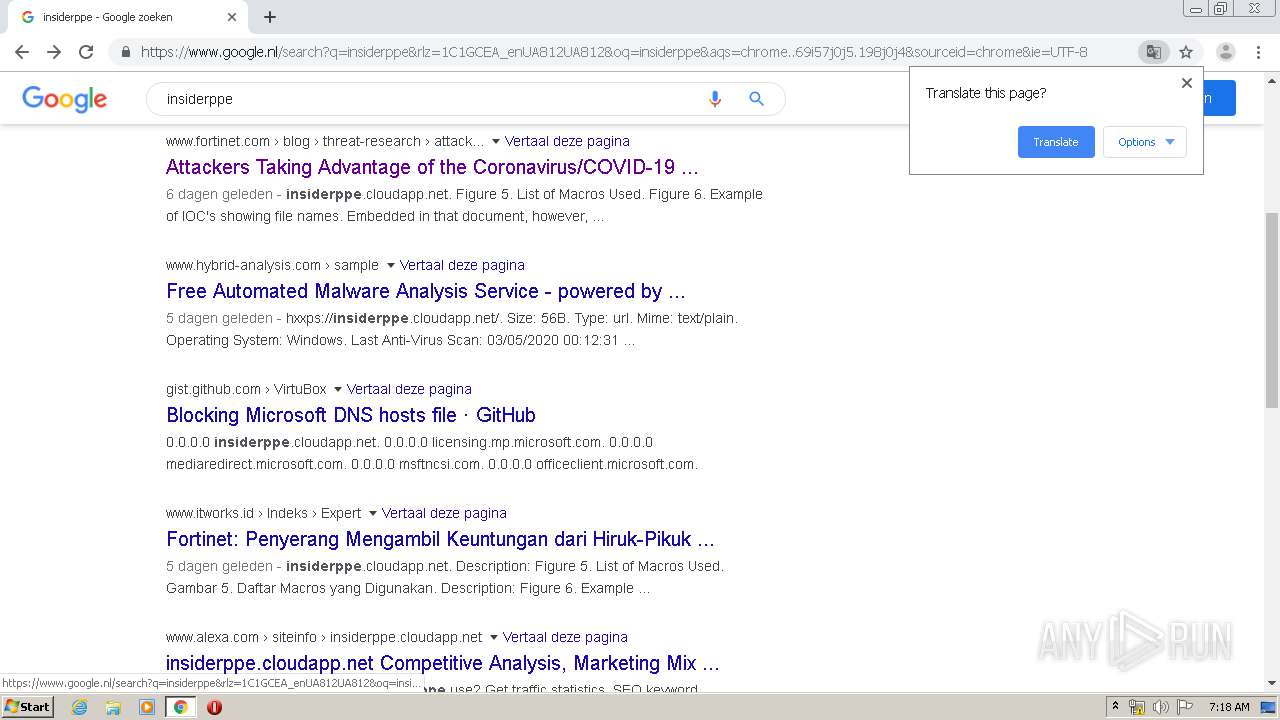This screenshot has width=1280, height=720.
Task: Click the network tray icon
Action: point(1137,707)
